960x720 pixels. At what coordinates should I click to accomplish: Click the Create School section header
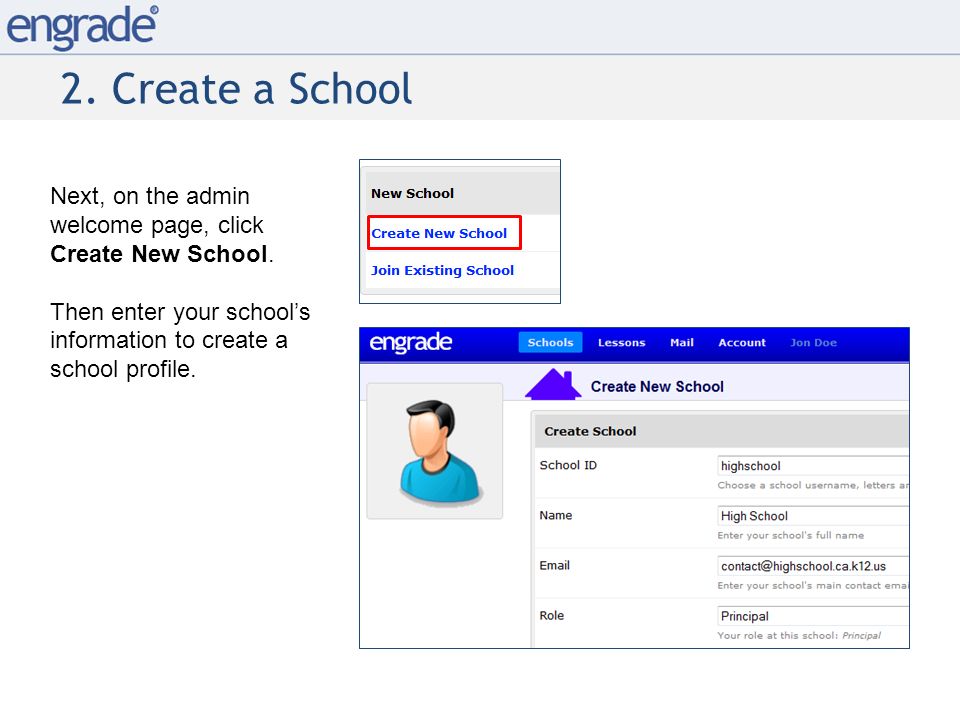590,432
